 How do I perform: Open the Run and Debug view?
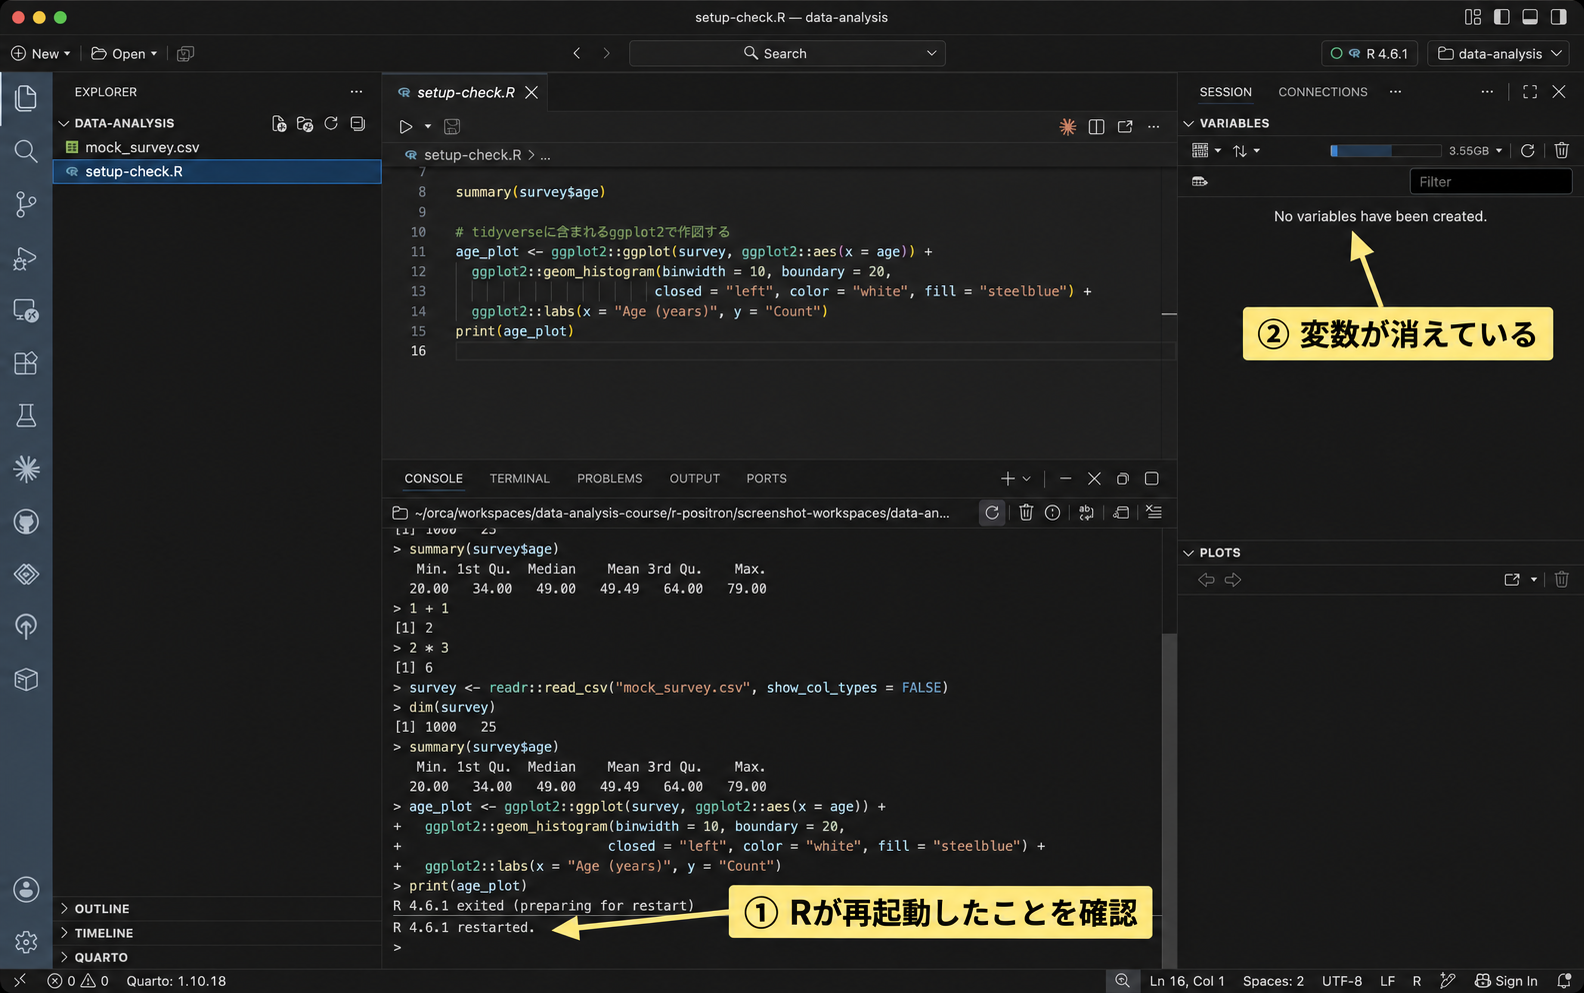(26, 258)
